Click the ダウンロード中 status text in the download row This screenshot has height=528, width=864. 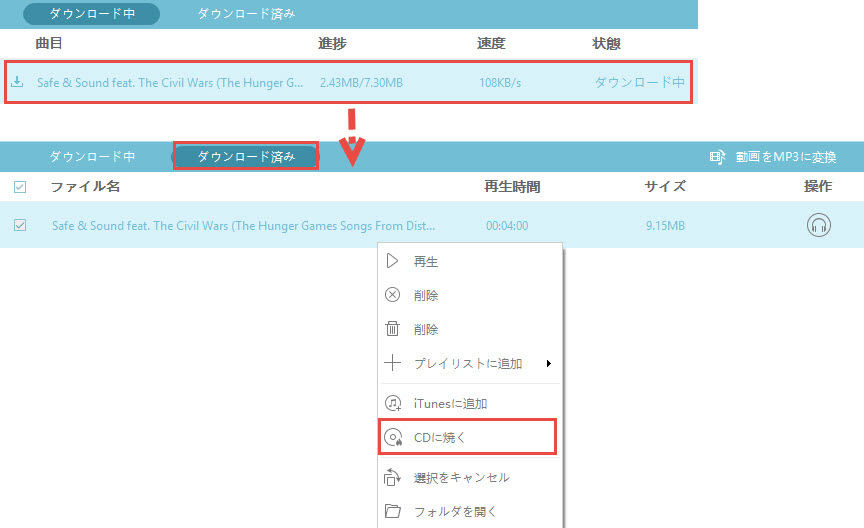click(x=640, y=82)
